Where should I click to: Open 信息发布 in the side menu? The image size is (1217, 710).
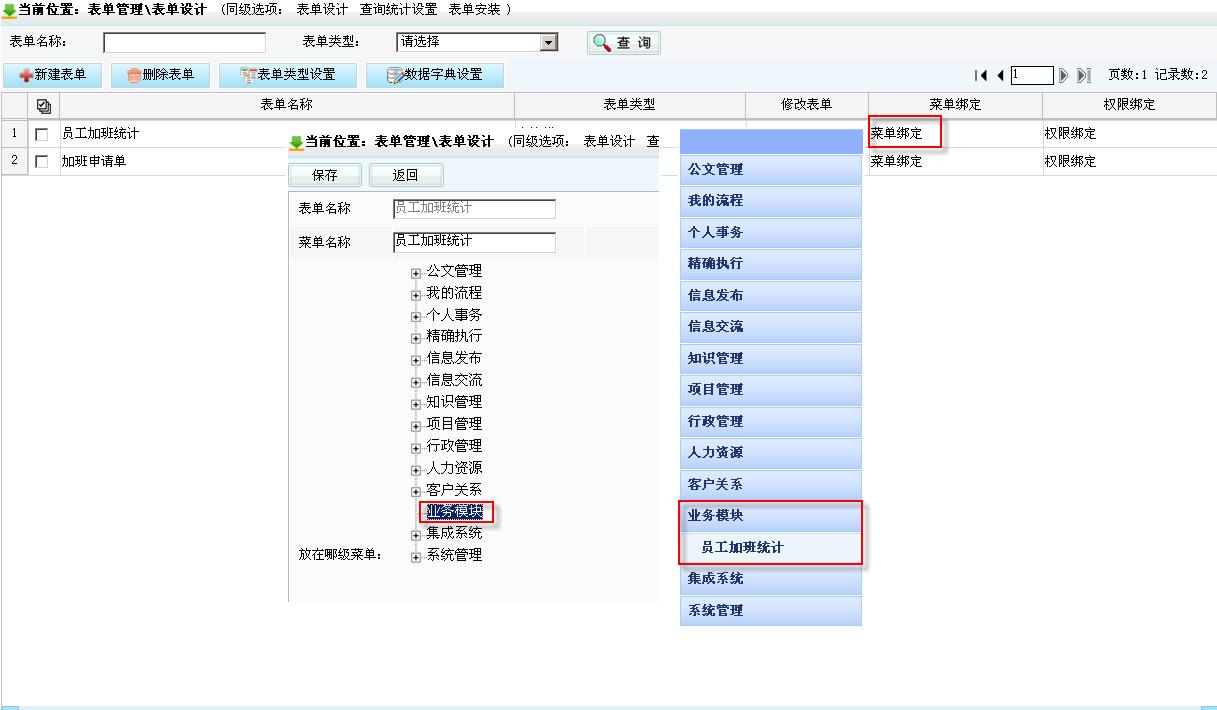[x=771, y=296]
